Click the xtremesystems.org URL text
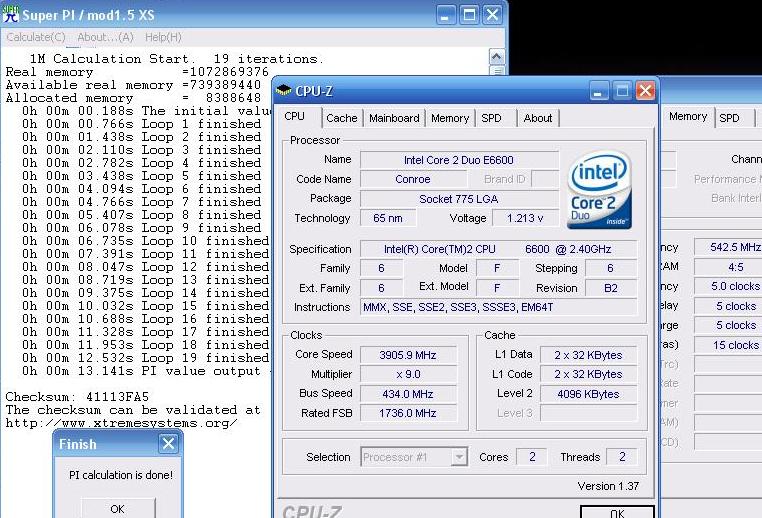The width and height of the screenshot is (762, 518). coord(121,423)
